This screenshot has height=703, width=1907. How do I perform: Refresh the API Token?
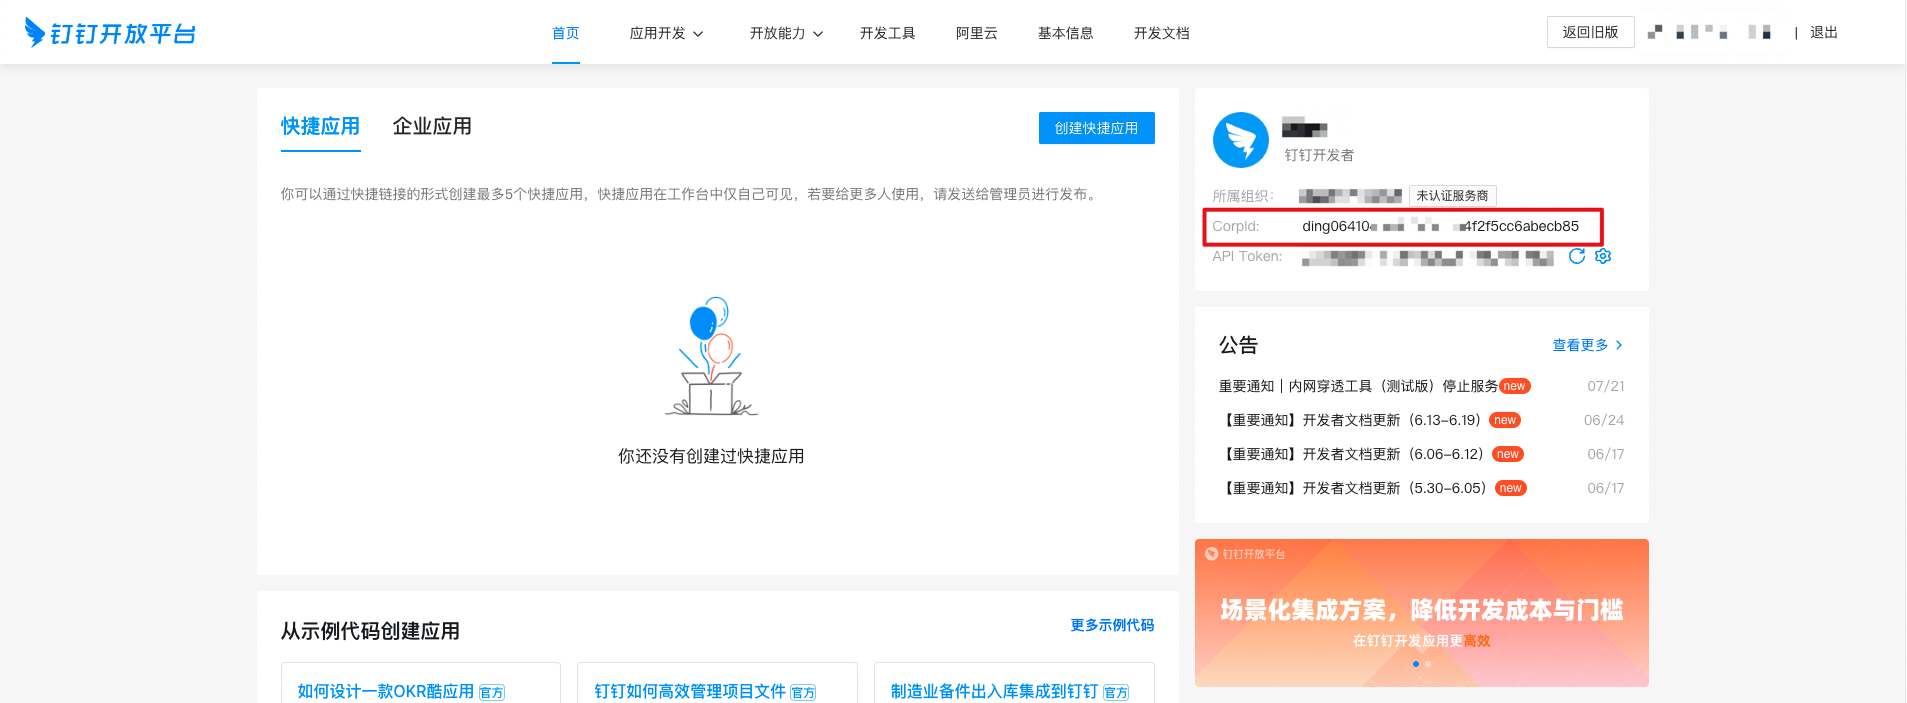pyautogui.click(x=1577, y=256)
